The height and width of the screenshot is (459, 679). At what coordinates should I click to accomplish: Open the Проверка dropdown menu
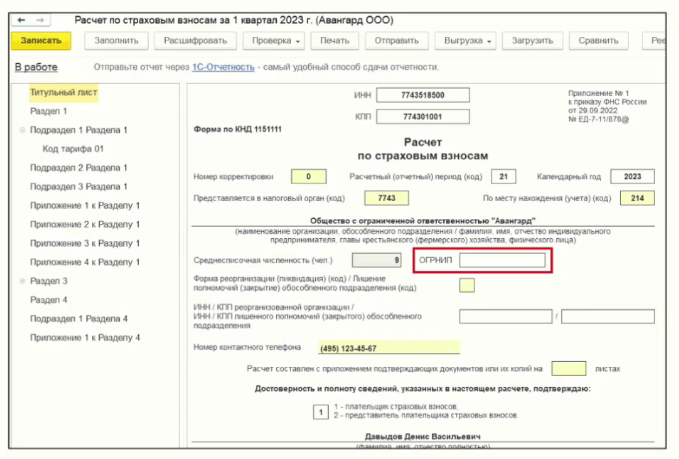[x=276, y=41]
